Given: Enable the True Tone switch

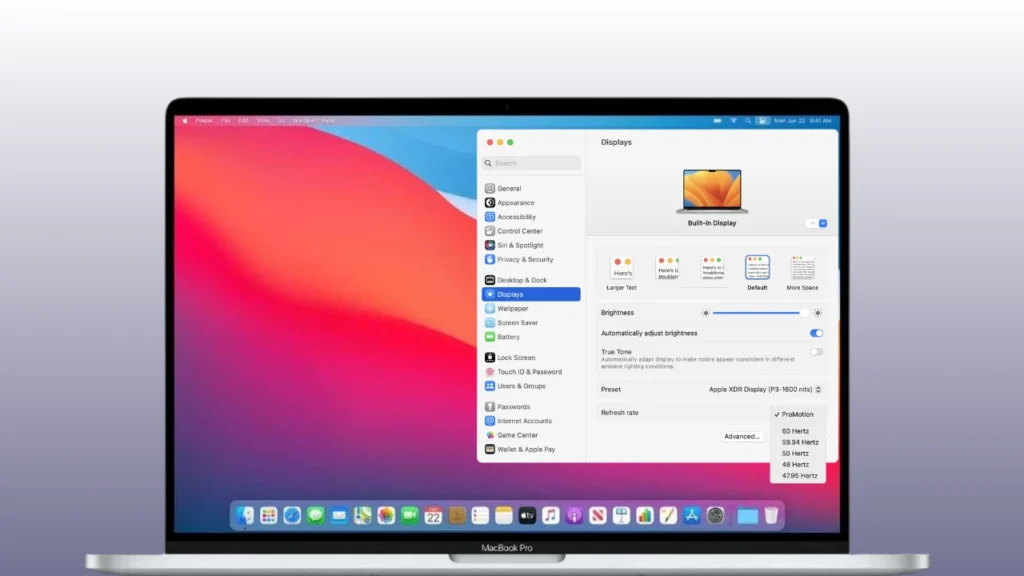Looking at the screenshot, I should (817, 352).
